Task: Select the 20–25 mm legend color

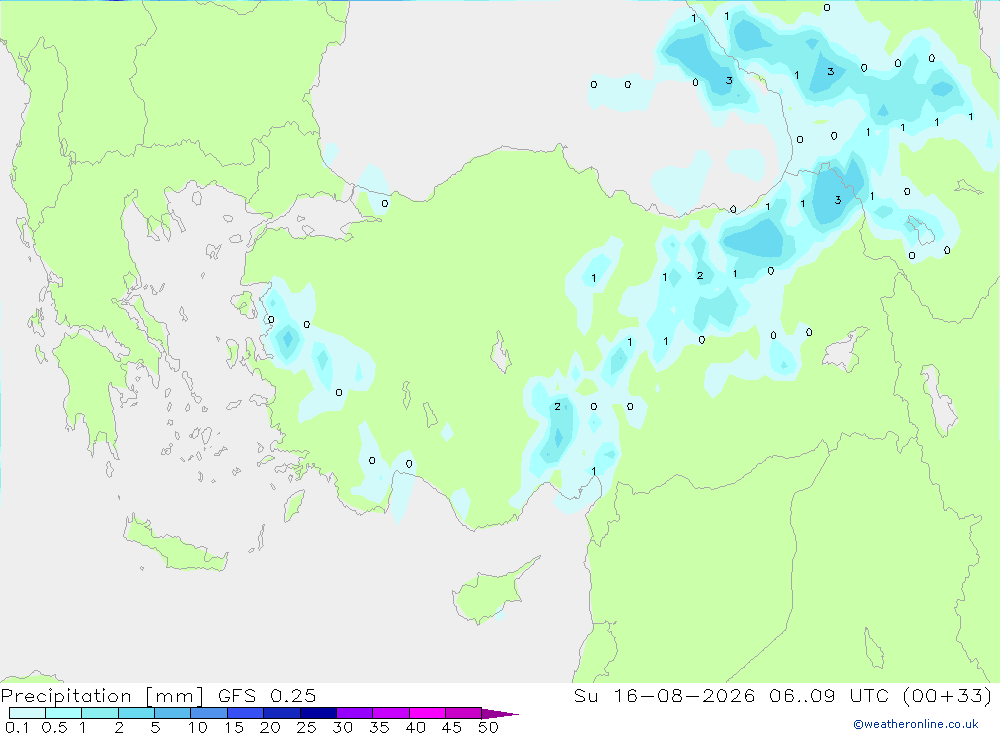Action: pos(282,713)
